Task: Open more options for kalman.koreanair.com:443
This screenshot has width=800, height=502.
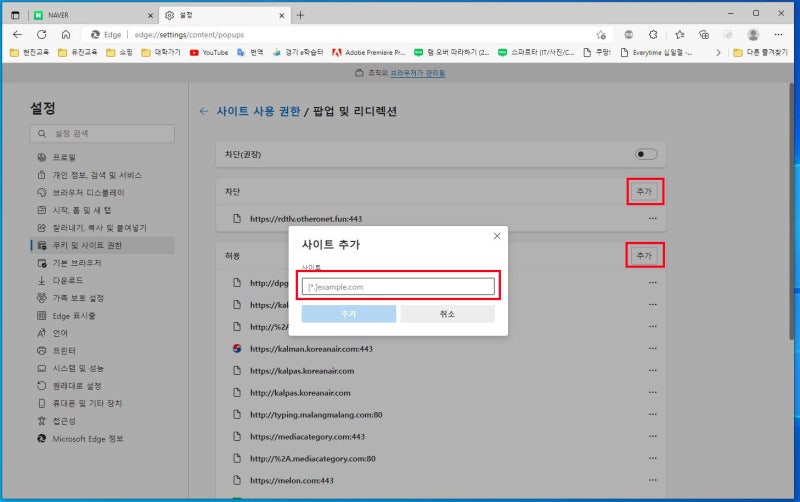Action: coord(653,348)
